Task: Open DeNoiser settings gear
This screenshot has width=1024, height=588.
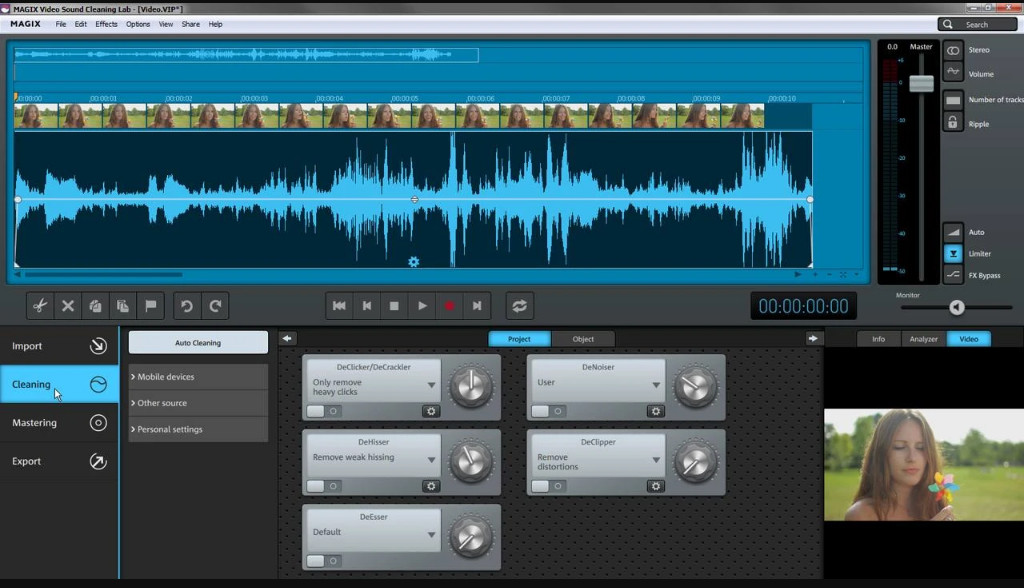Action: (656, 411)
